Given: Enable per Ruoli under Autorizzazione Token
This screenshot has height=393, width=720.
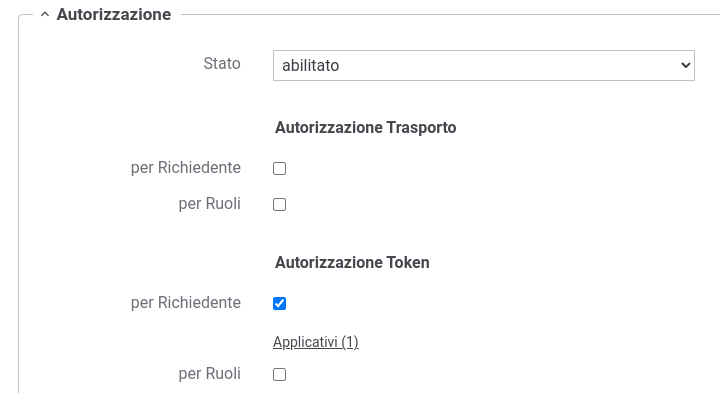Looking at the screenshot, I should [x=279, y=375].
